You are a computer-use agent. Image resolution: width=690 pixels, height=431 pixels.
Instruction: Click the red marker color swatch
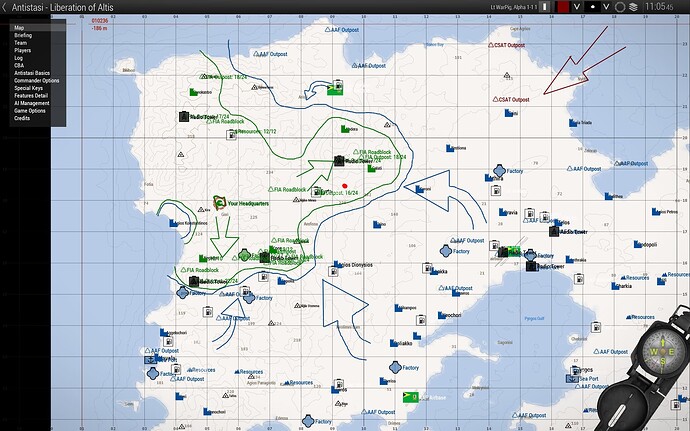(x=562, y=7)
